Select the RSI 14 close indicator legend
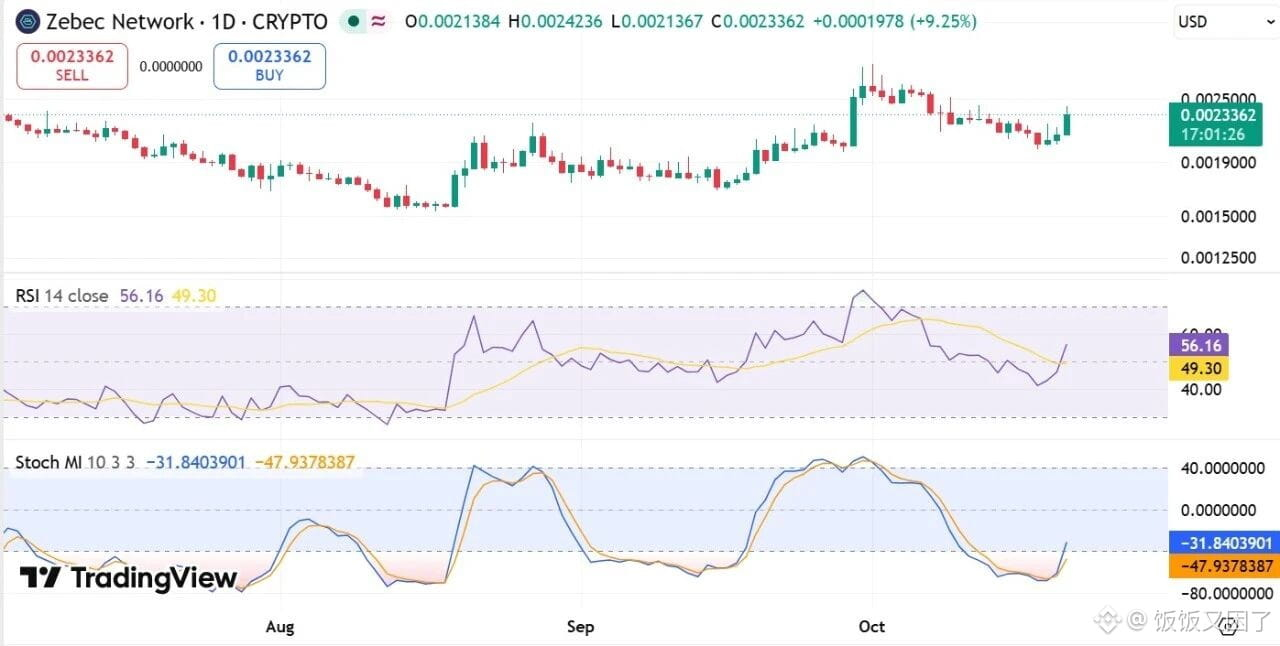The width and height of the screenshot is (1280, 646). click(62, 296)
